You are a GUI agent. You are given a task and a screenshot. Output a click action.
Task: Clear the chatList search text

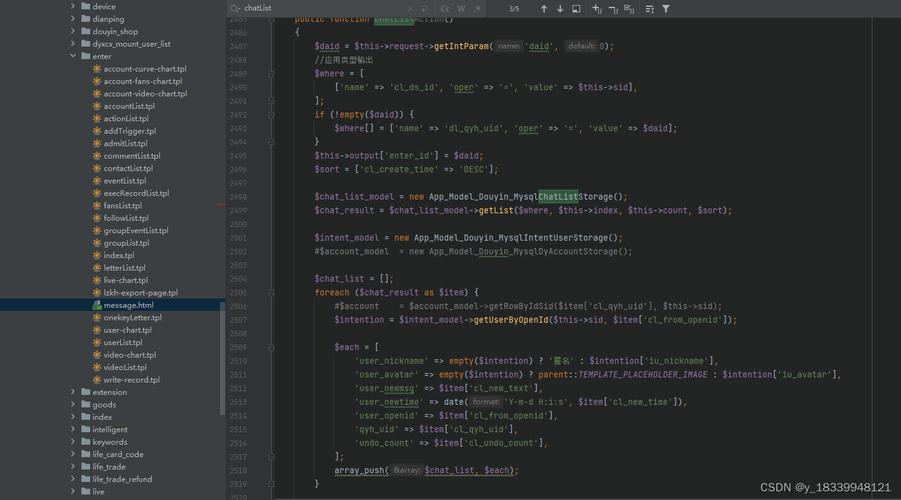point(410,9)
